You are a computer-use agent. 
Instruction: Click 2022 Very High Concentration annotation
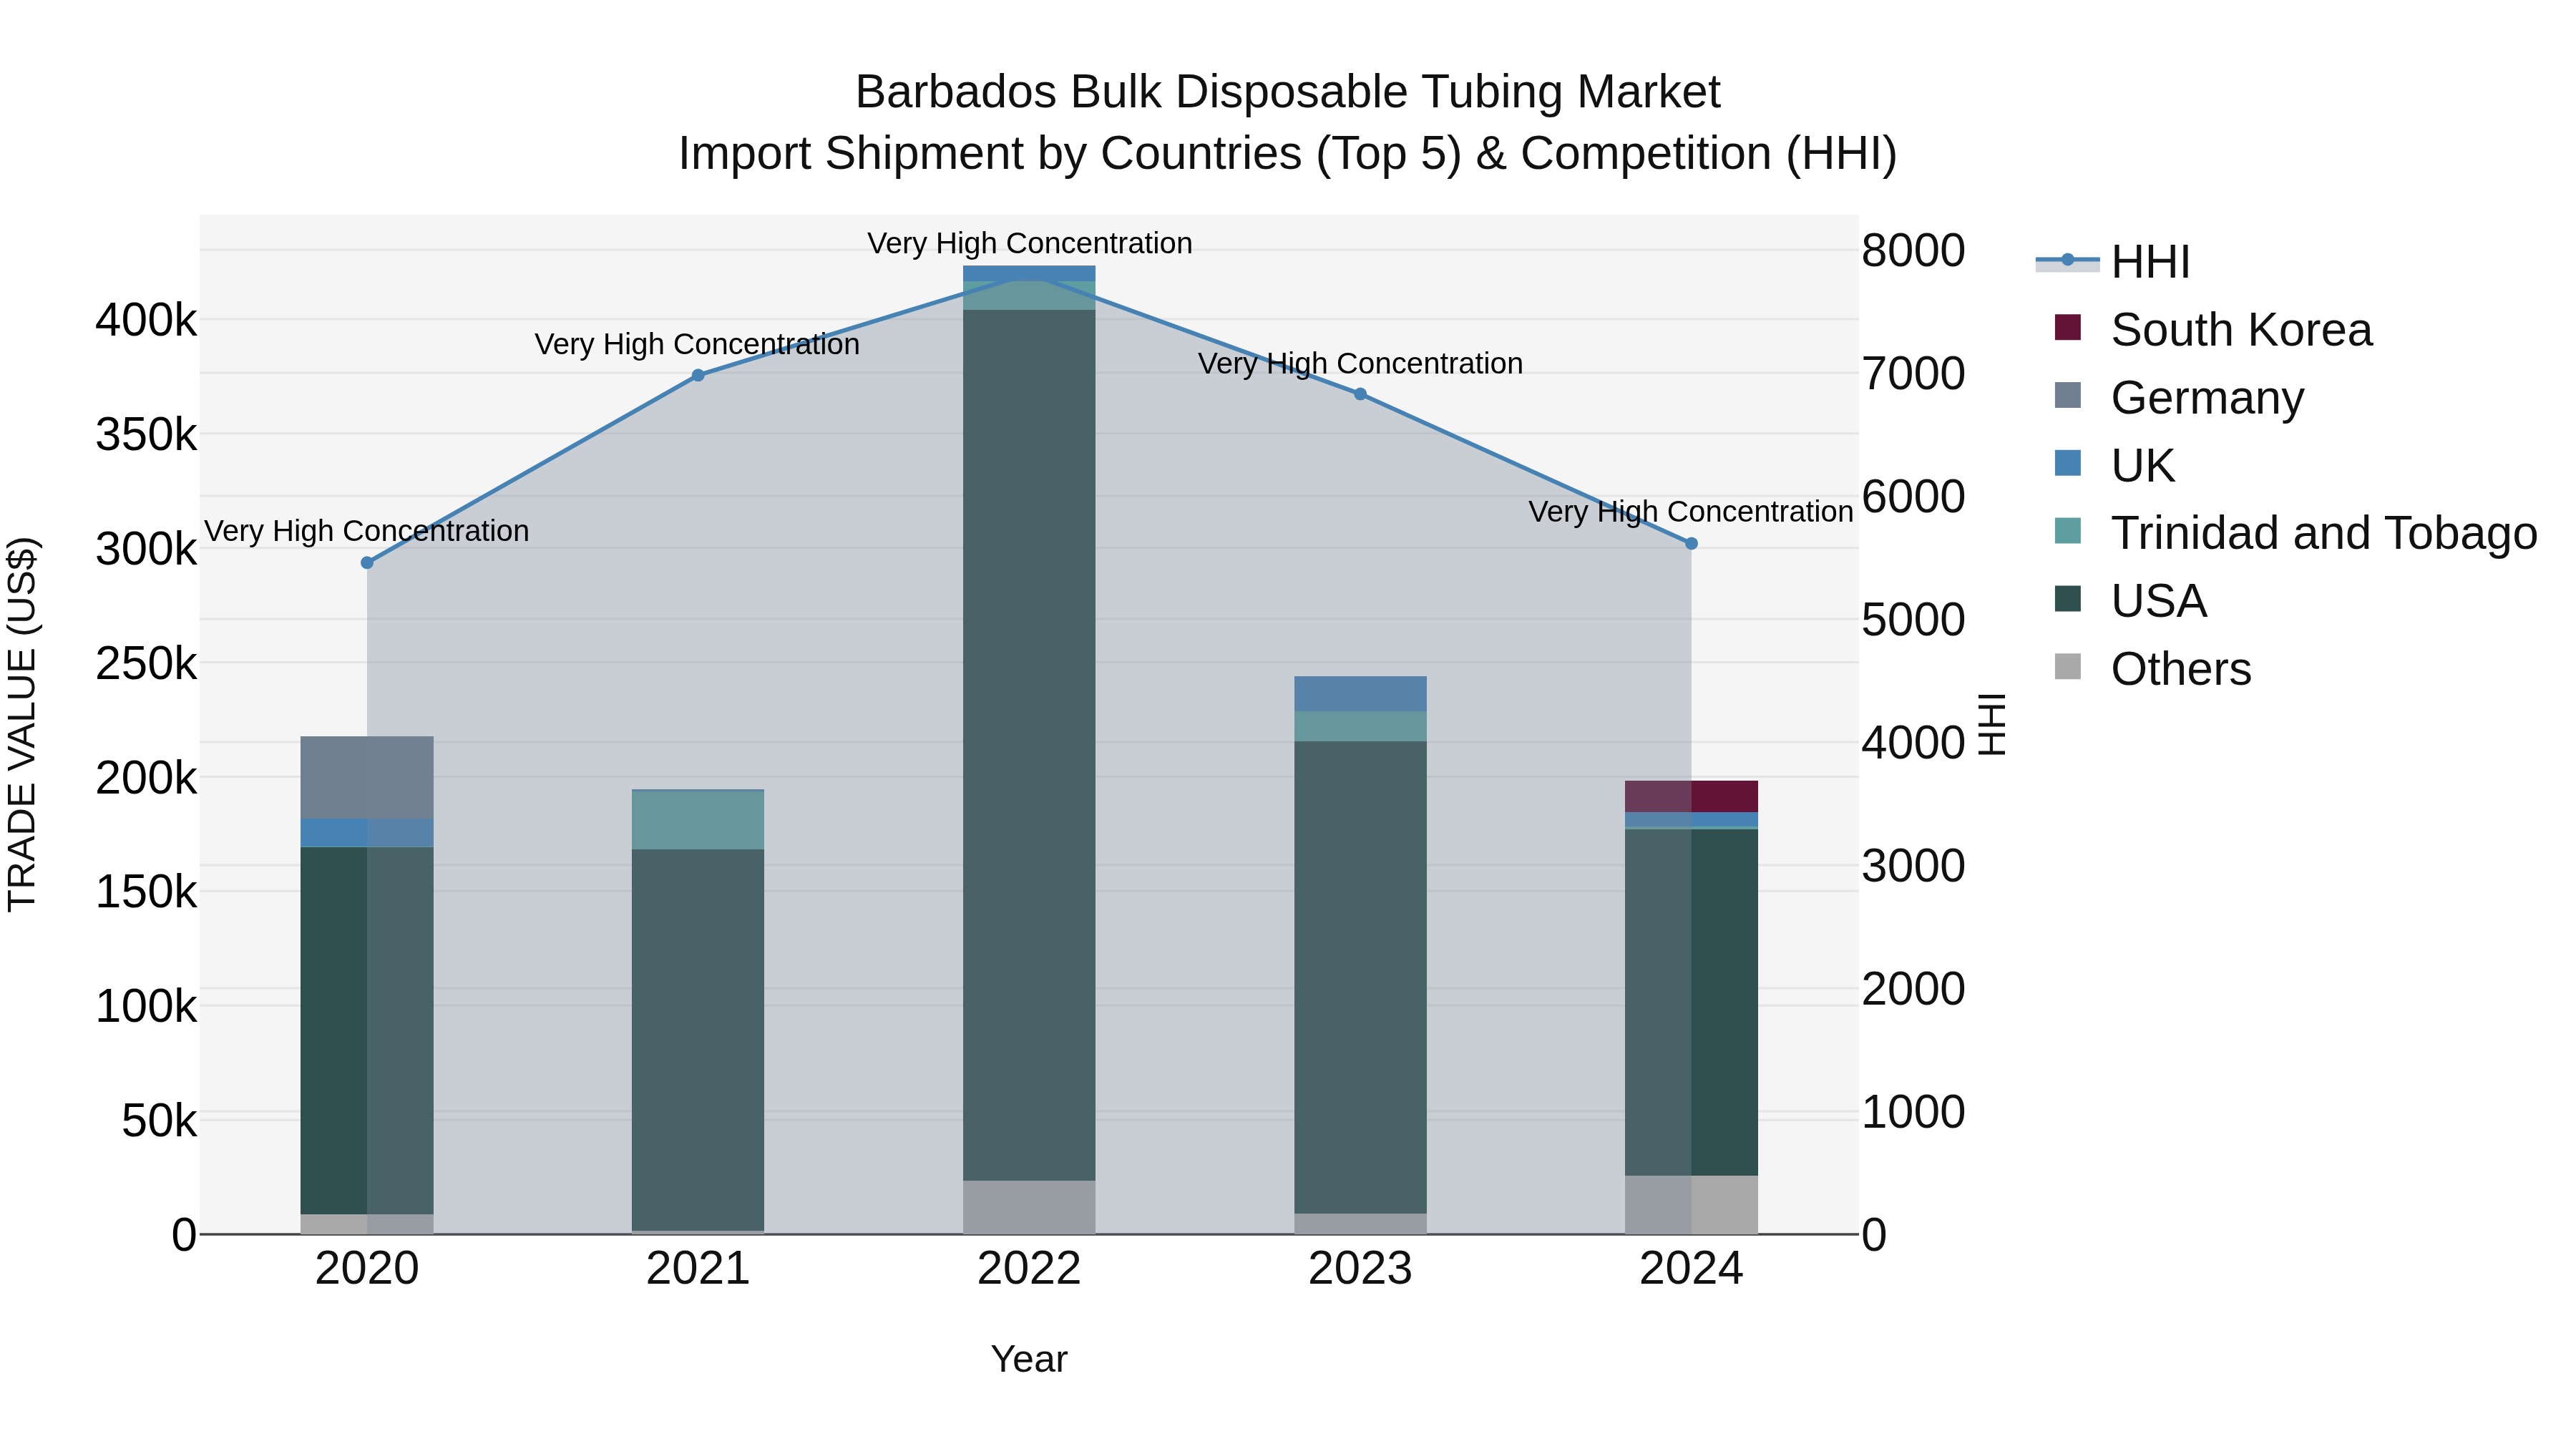pyautogui.click(x=1029, y=244)
